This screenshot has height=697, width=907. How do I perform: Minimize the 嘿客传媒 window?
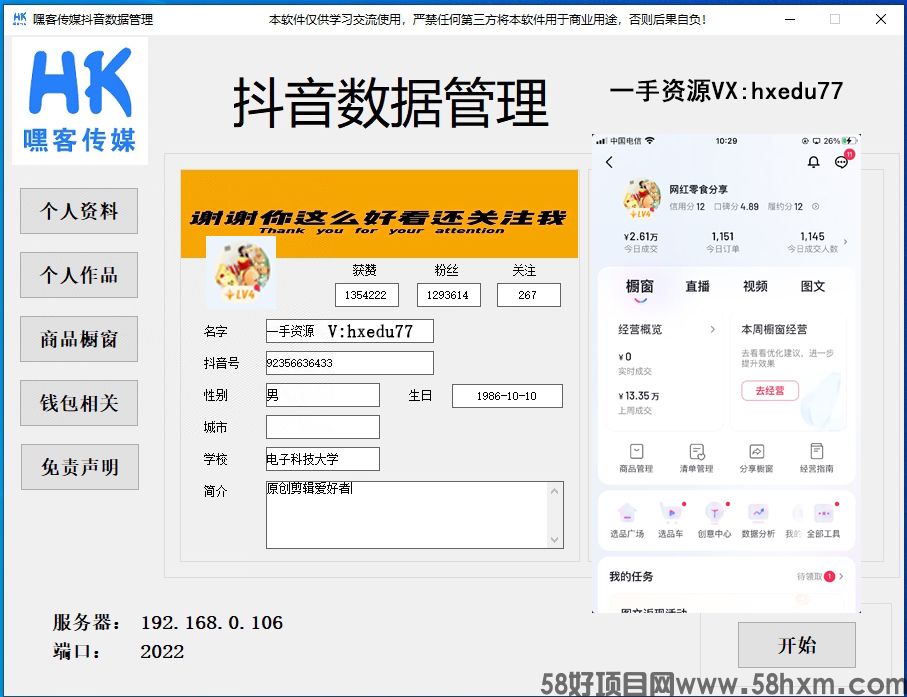pyautogui.click(x=790, y=19)
